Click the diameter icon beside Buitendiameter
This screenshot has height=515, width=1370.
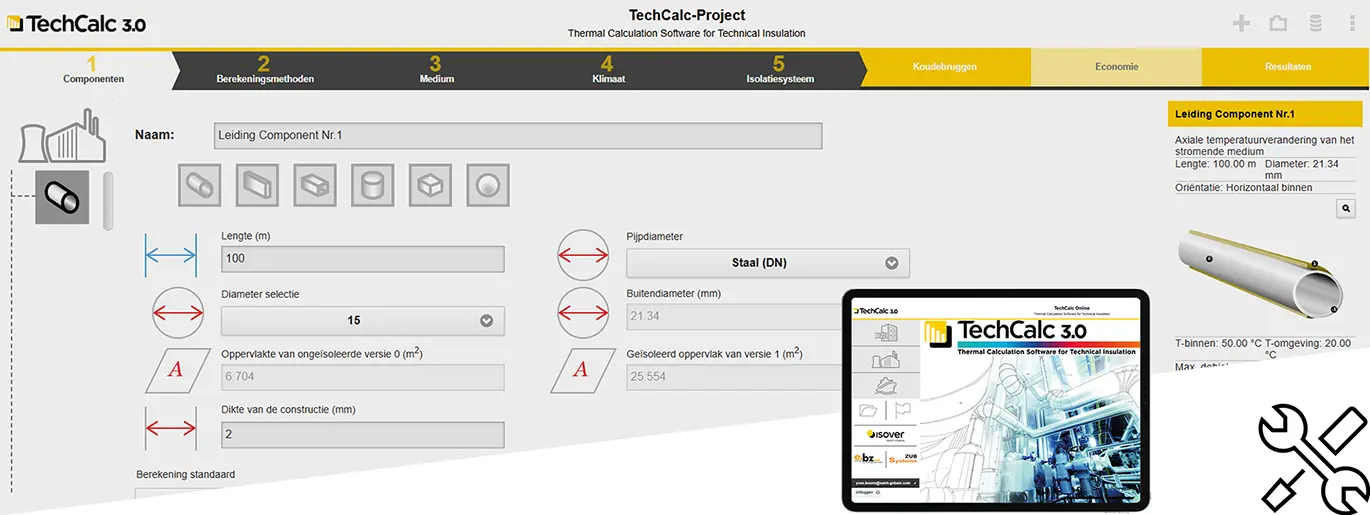[x=583, y=312]
